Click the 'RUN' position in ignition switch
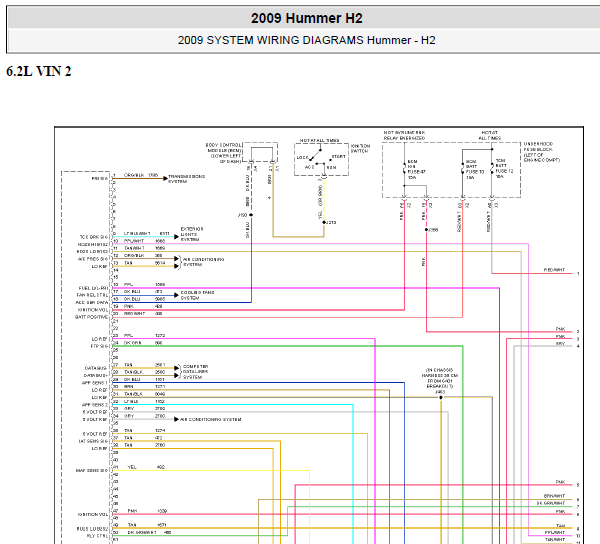 point(331,168)
